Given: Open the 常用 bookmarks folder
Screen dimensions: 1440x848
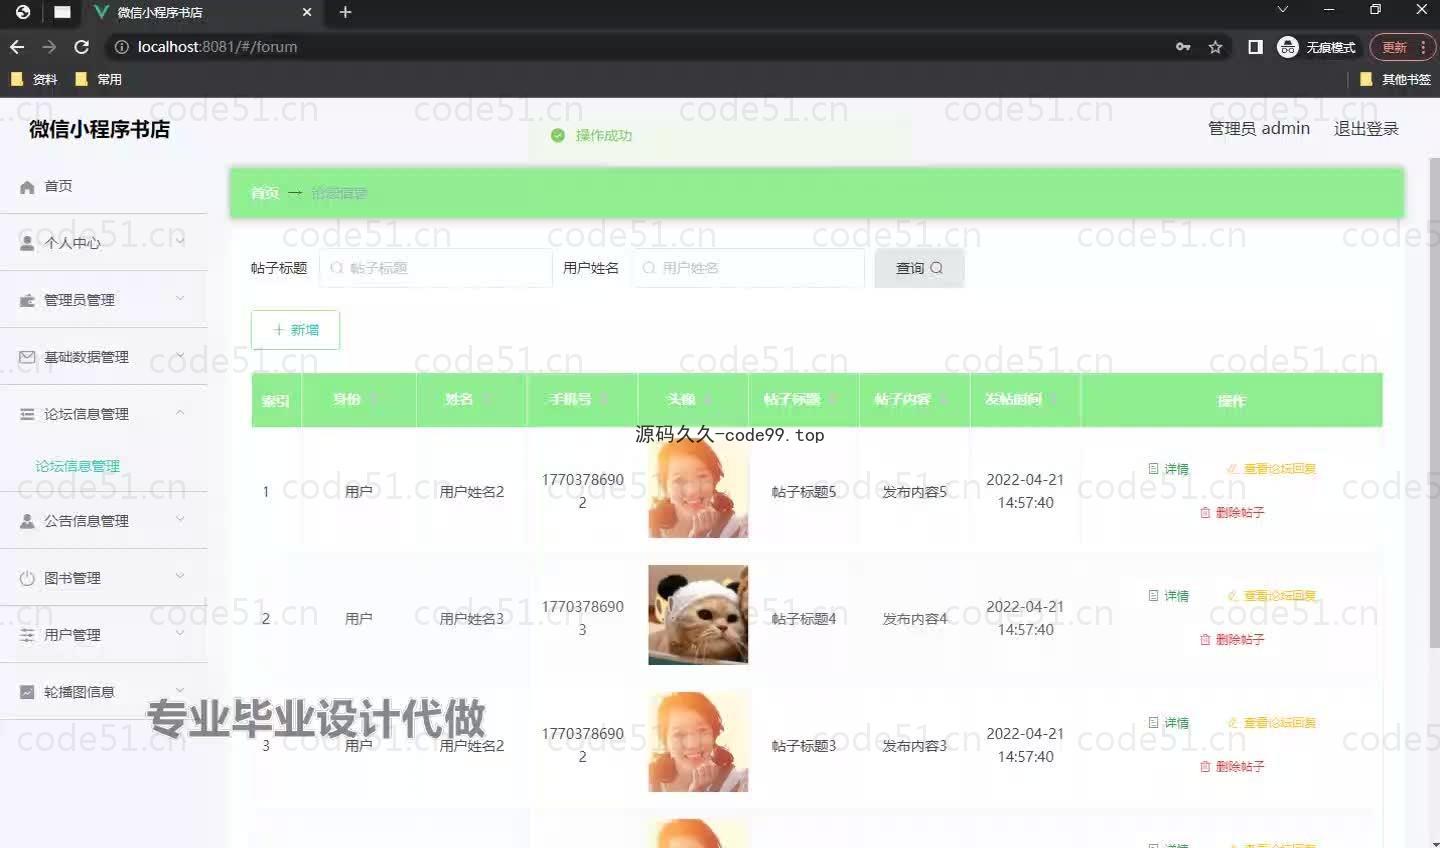Looking at the screenshot, I should (98, 79).
